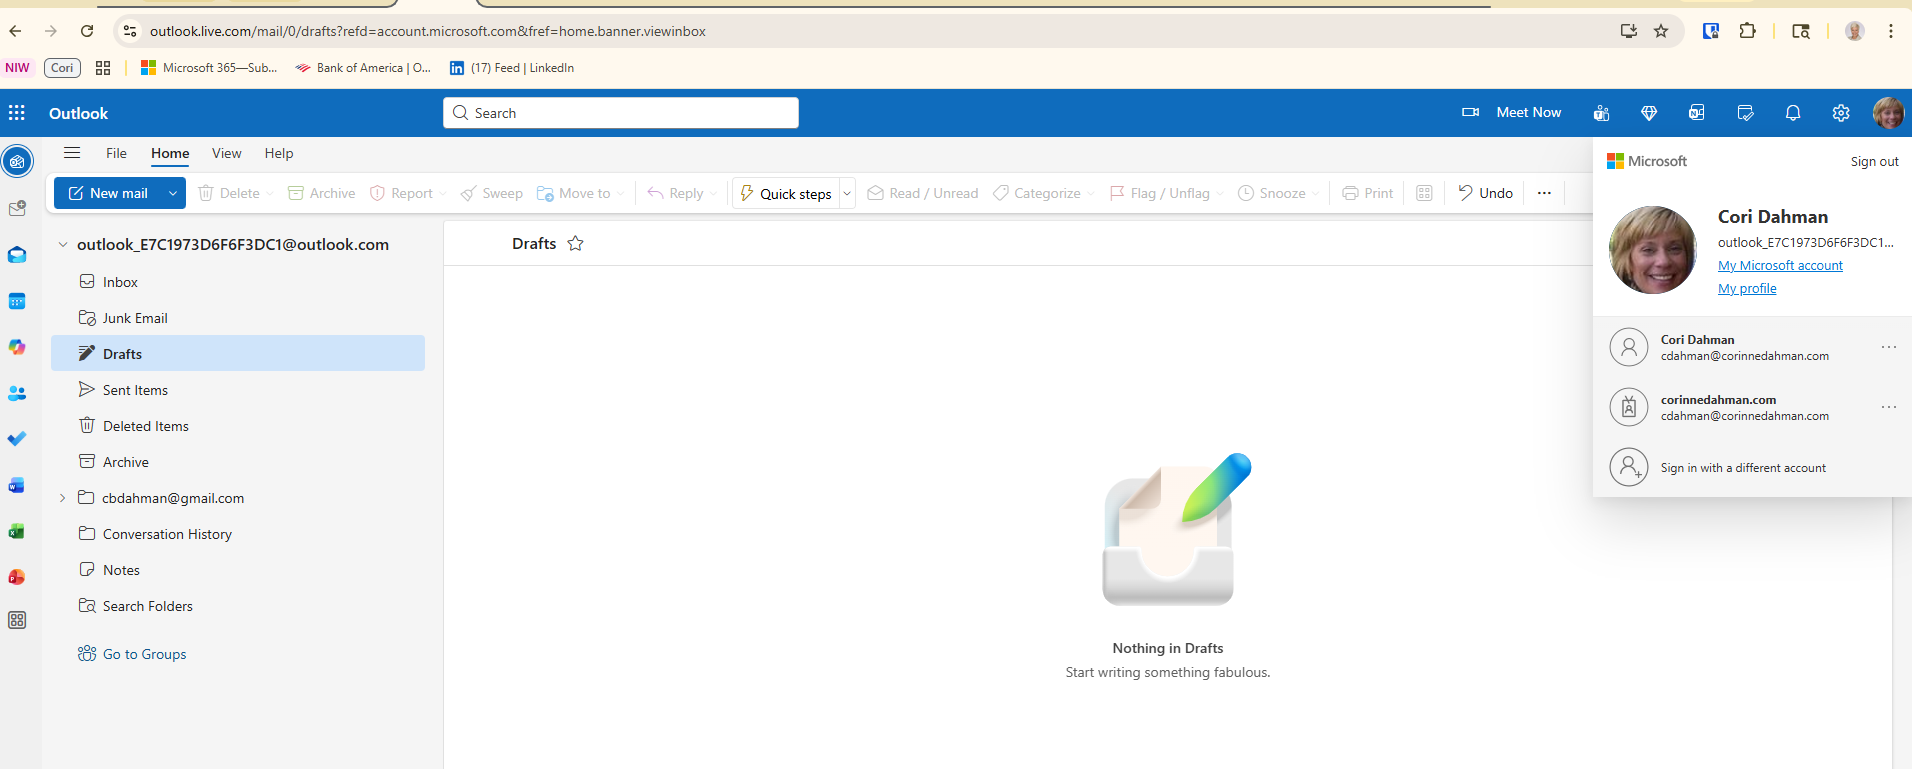The width and height of the screenshot is (1912, 769).
Task: Open My Microsoft account link
Action: [x=1780, y=266]
